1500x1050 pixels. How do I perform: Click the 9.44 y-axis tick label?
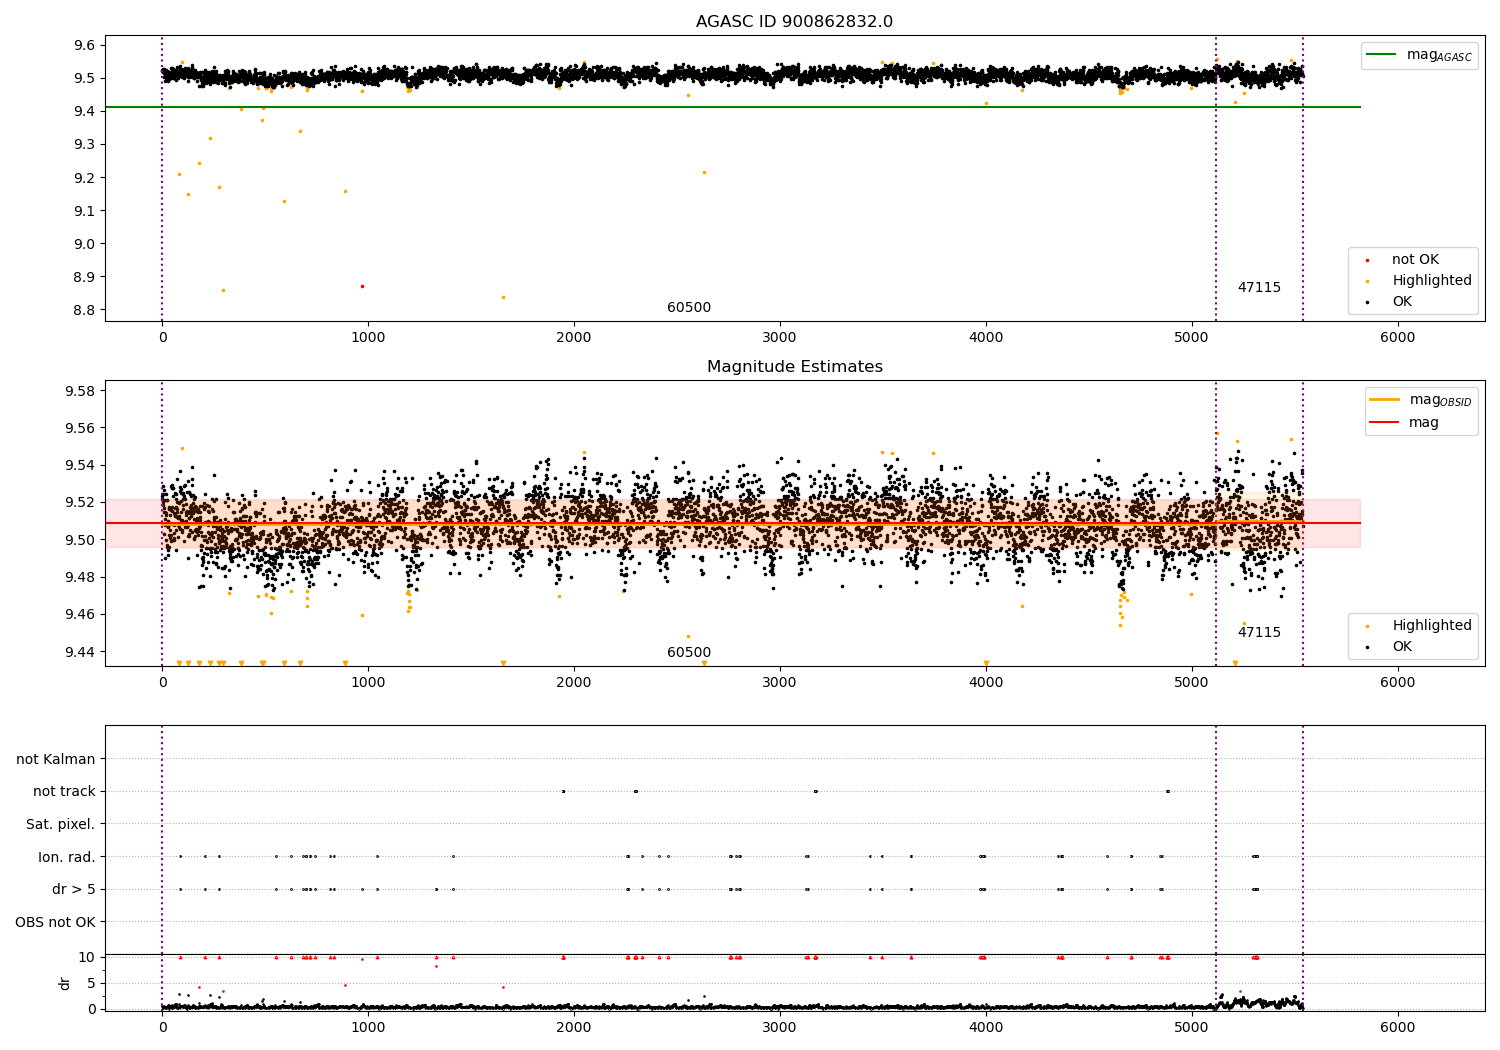pyautogui.click(x=81, y=652)
